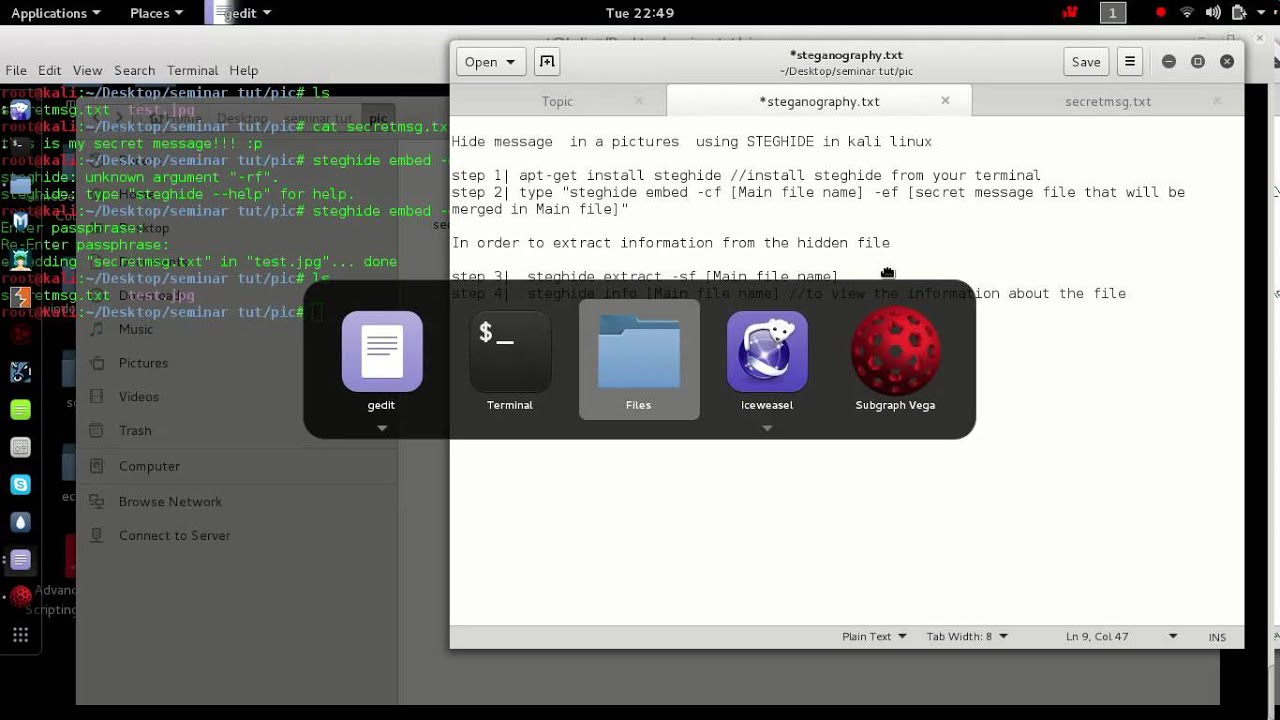Open the Applications menu
The width and height of the screenshot is (1280, 720).
click(56, 13)
